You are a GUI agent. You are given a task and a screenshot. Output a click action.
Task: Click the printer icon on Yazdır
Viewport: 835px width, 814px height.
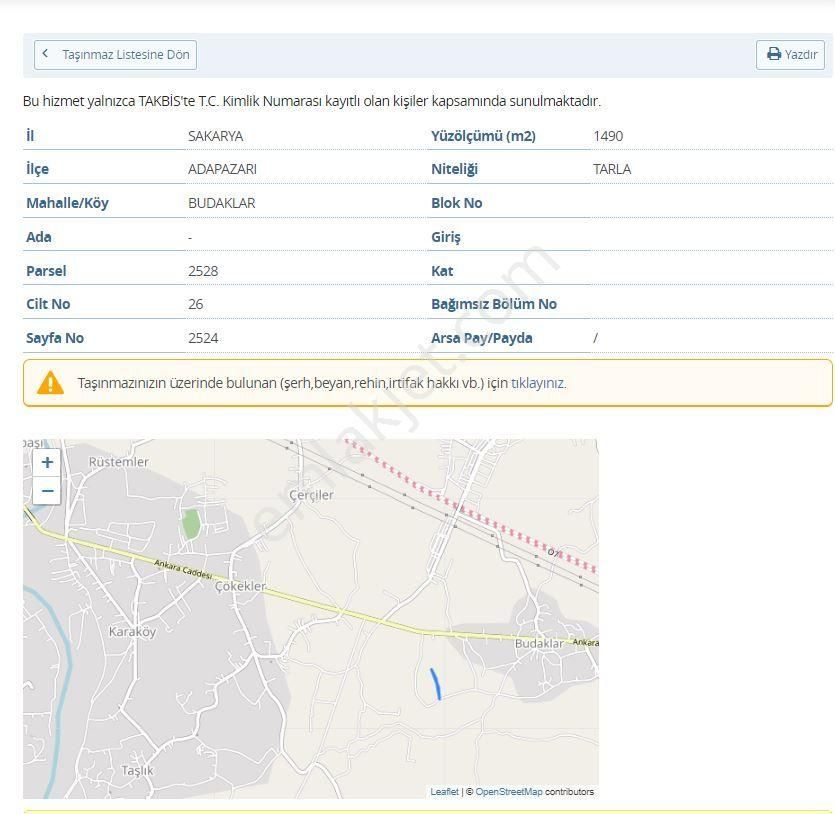[x=774, y=54]
